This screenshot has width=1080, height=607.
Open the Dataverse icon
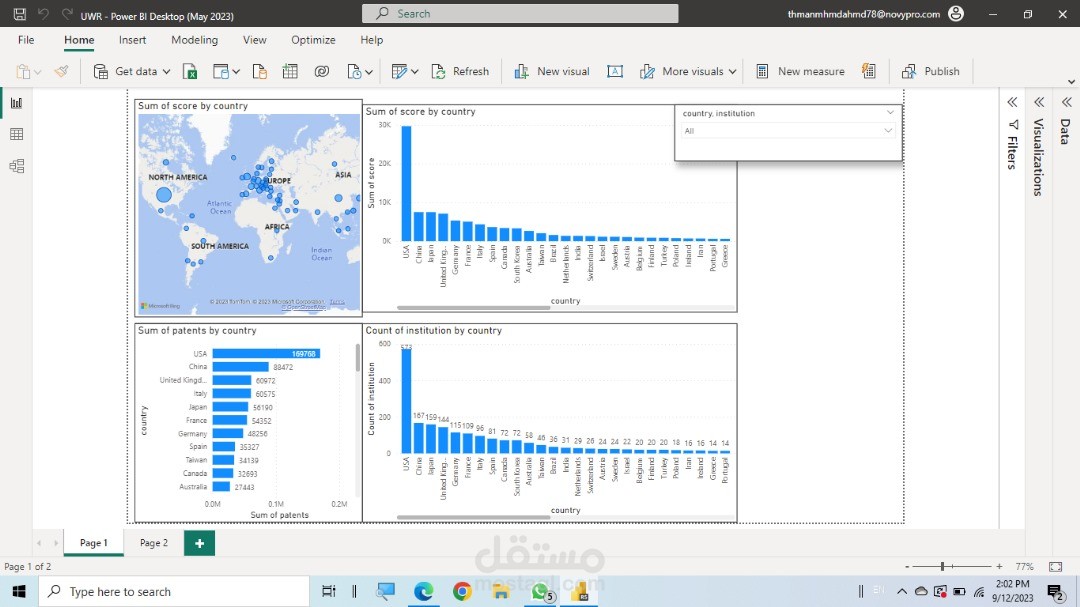pyautogui.click(x=322, y=72)
